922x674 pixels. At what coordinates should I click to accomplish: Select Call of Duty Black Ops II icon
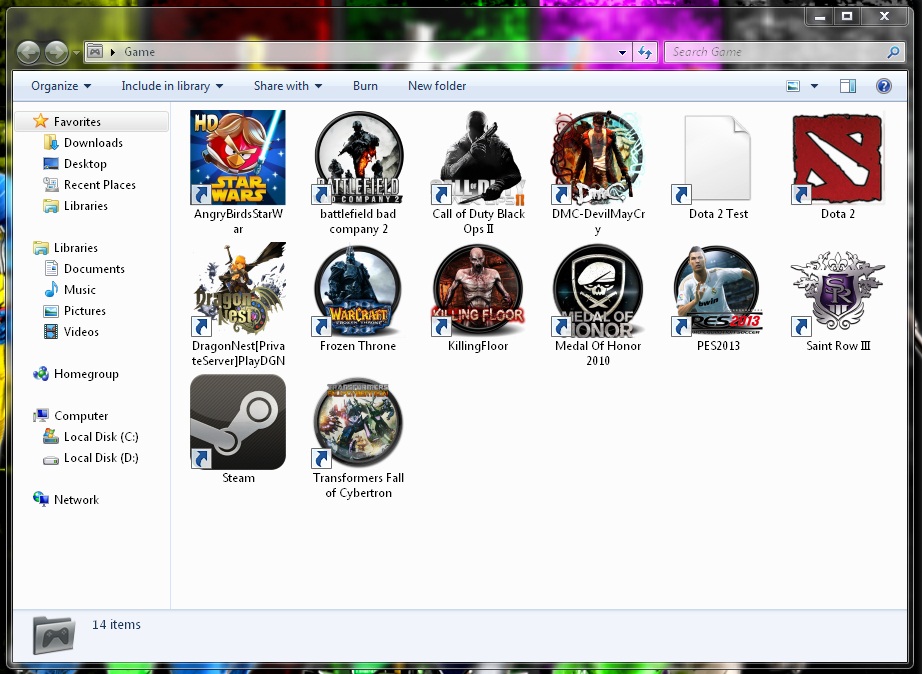click(478, 158)
